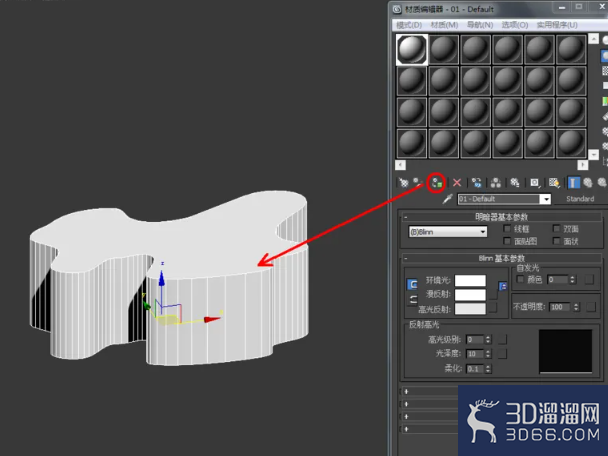Click ambient-diffuse color lock button
608x456 pixels.
(412, 284)
